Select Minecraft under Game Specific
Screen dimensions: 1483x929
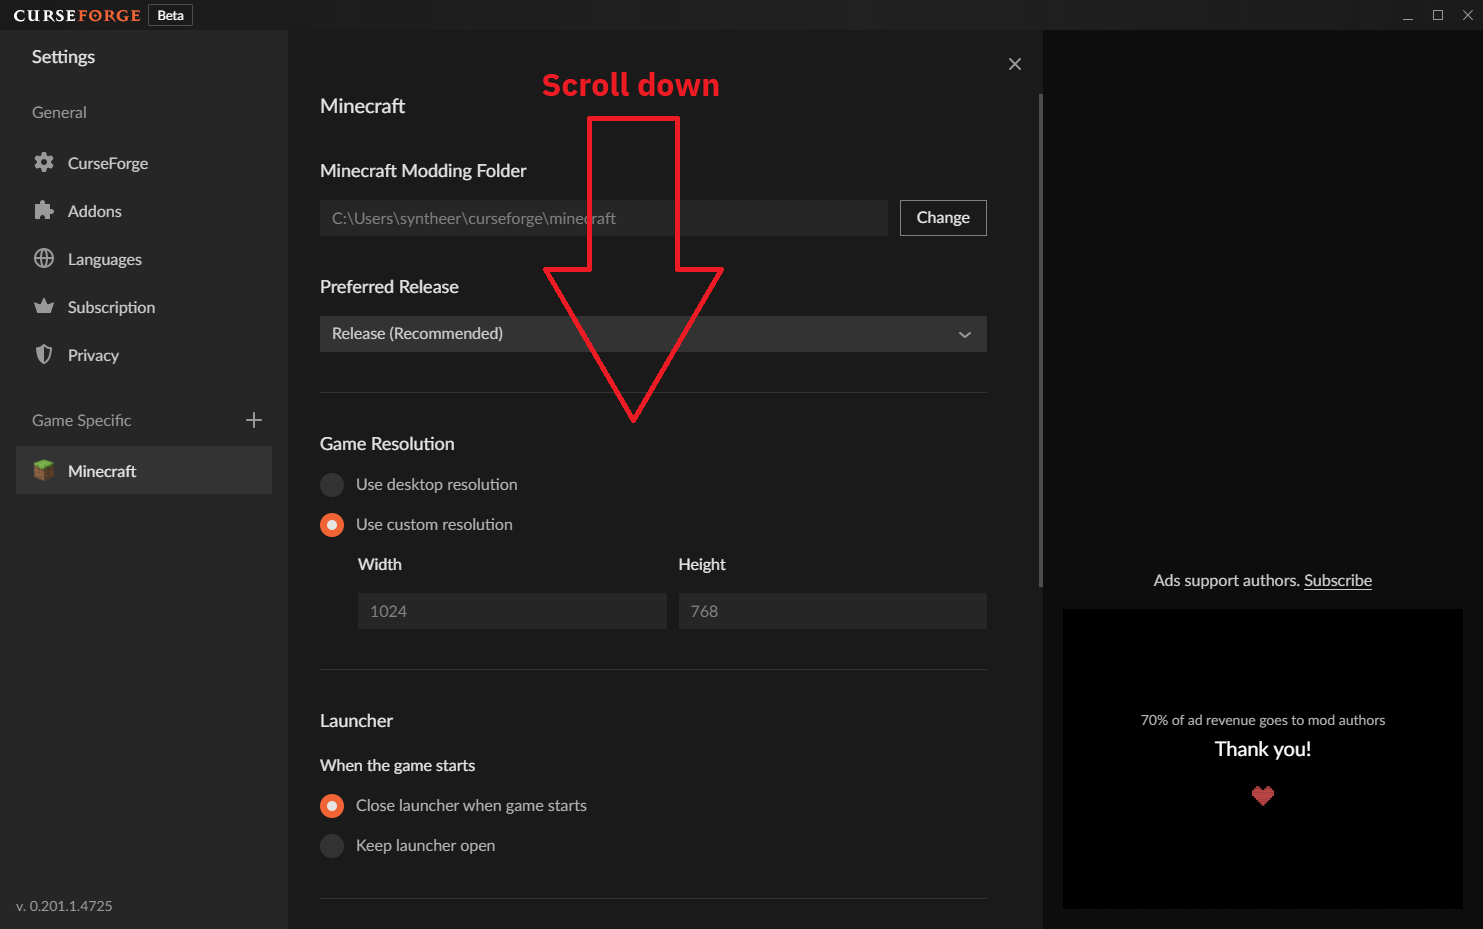click(102, 470)
